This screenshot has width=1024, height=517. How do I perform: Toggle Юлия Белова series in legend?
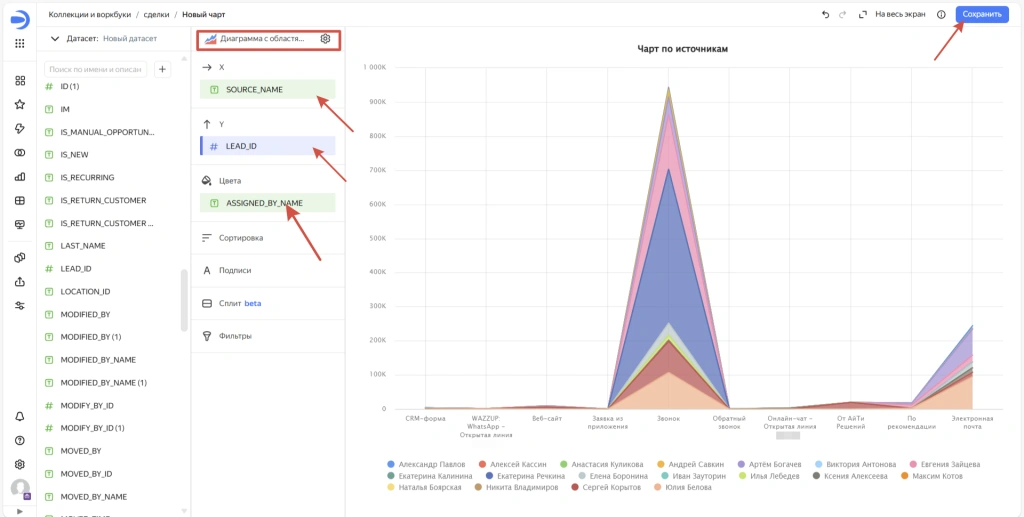pos(683,487)
